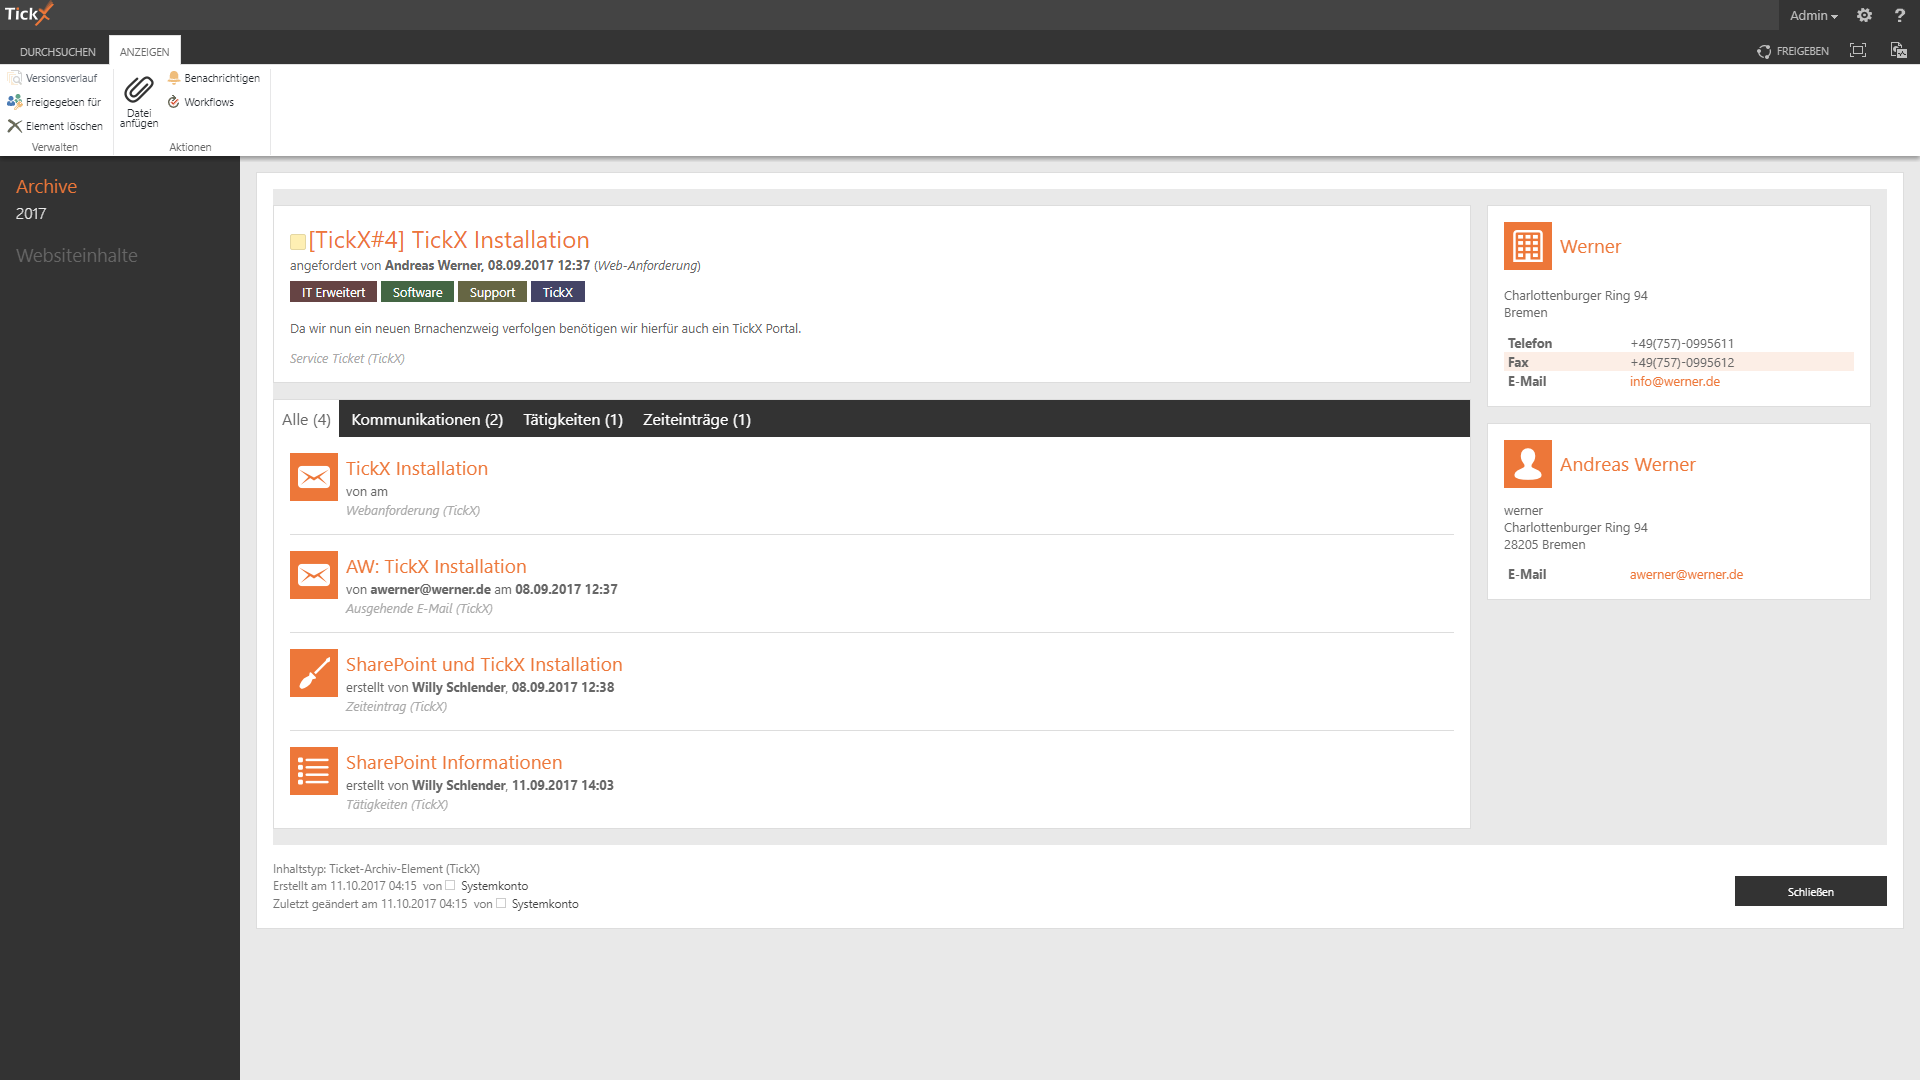The image size is (1920, 1080).
Task: Tick the checkbox before Systemkonto in Zuletzt geändert line
Action: point(501,904)
